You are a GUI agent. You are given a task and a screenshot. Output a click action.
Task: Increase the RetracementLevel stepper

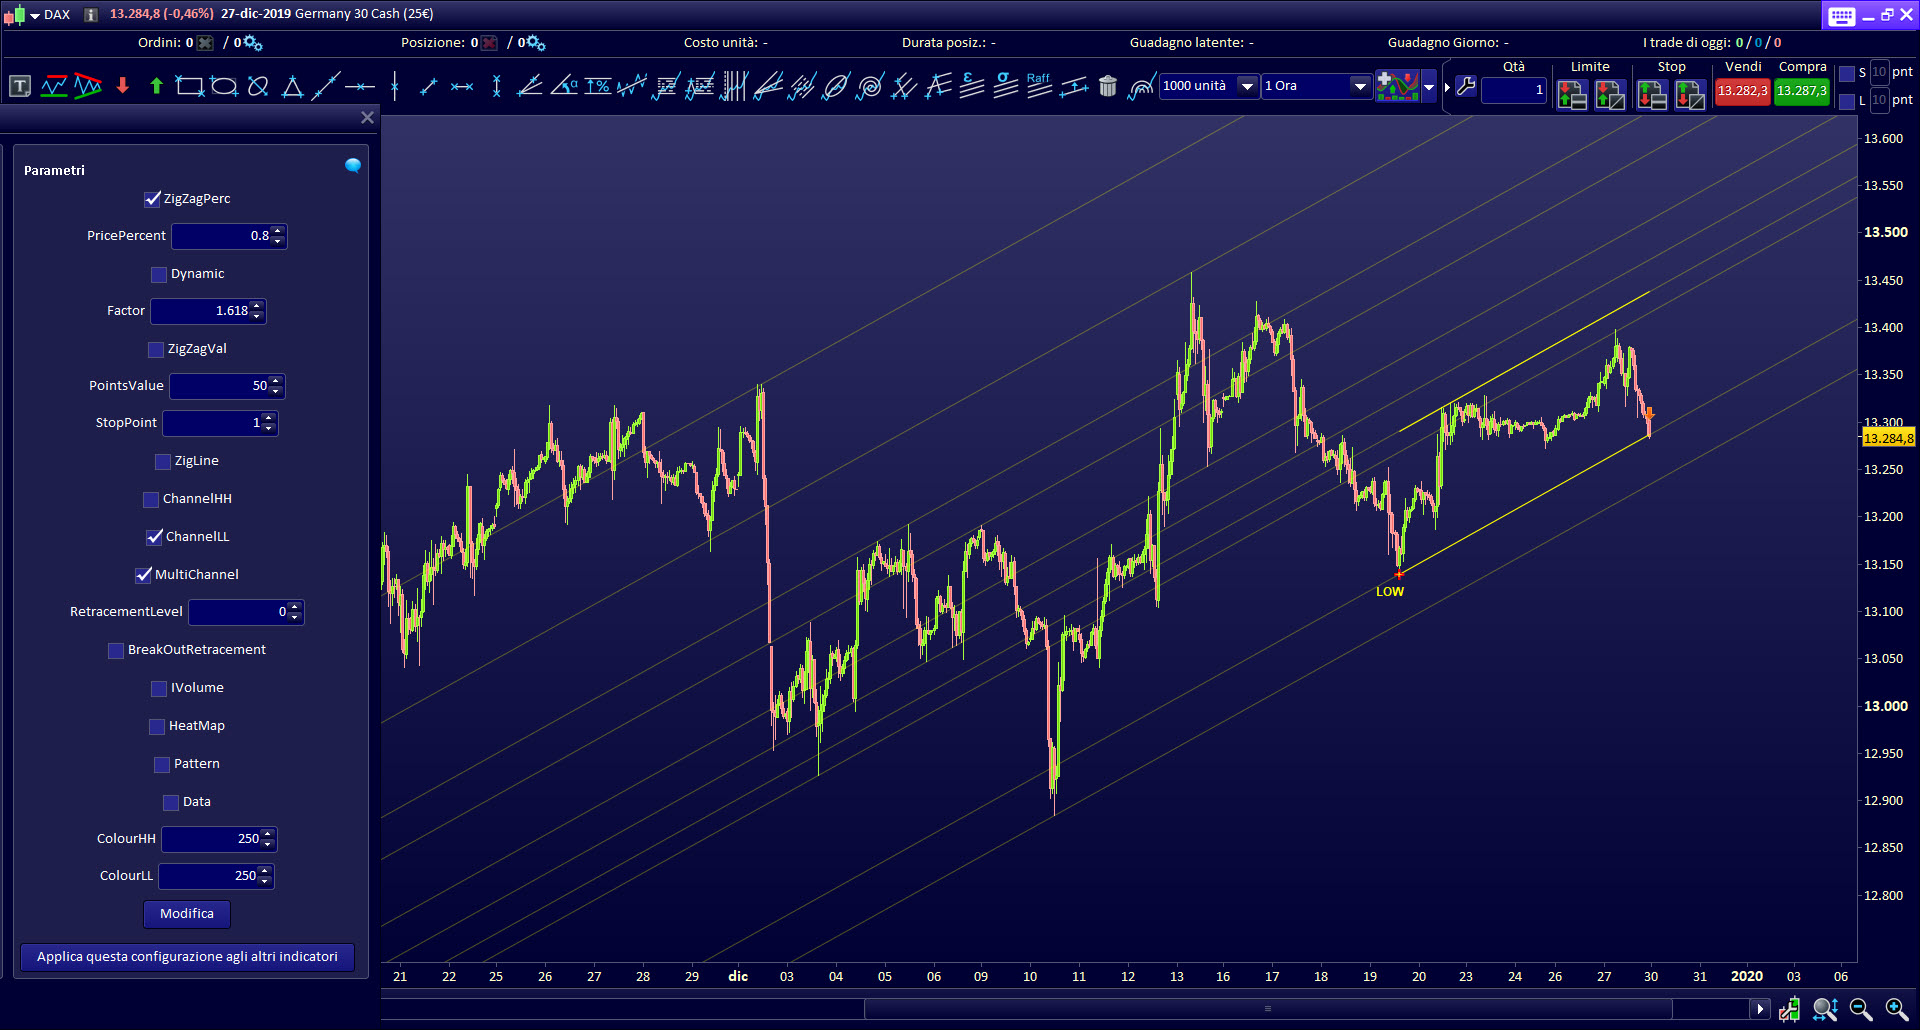tap(295, 607)
